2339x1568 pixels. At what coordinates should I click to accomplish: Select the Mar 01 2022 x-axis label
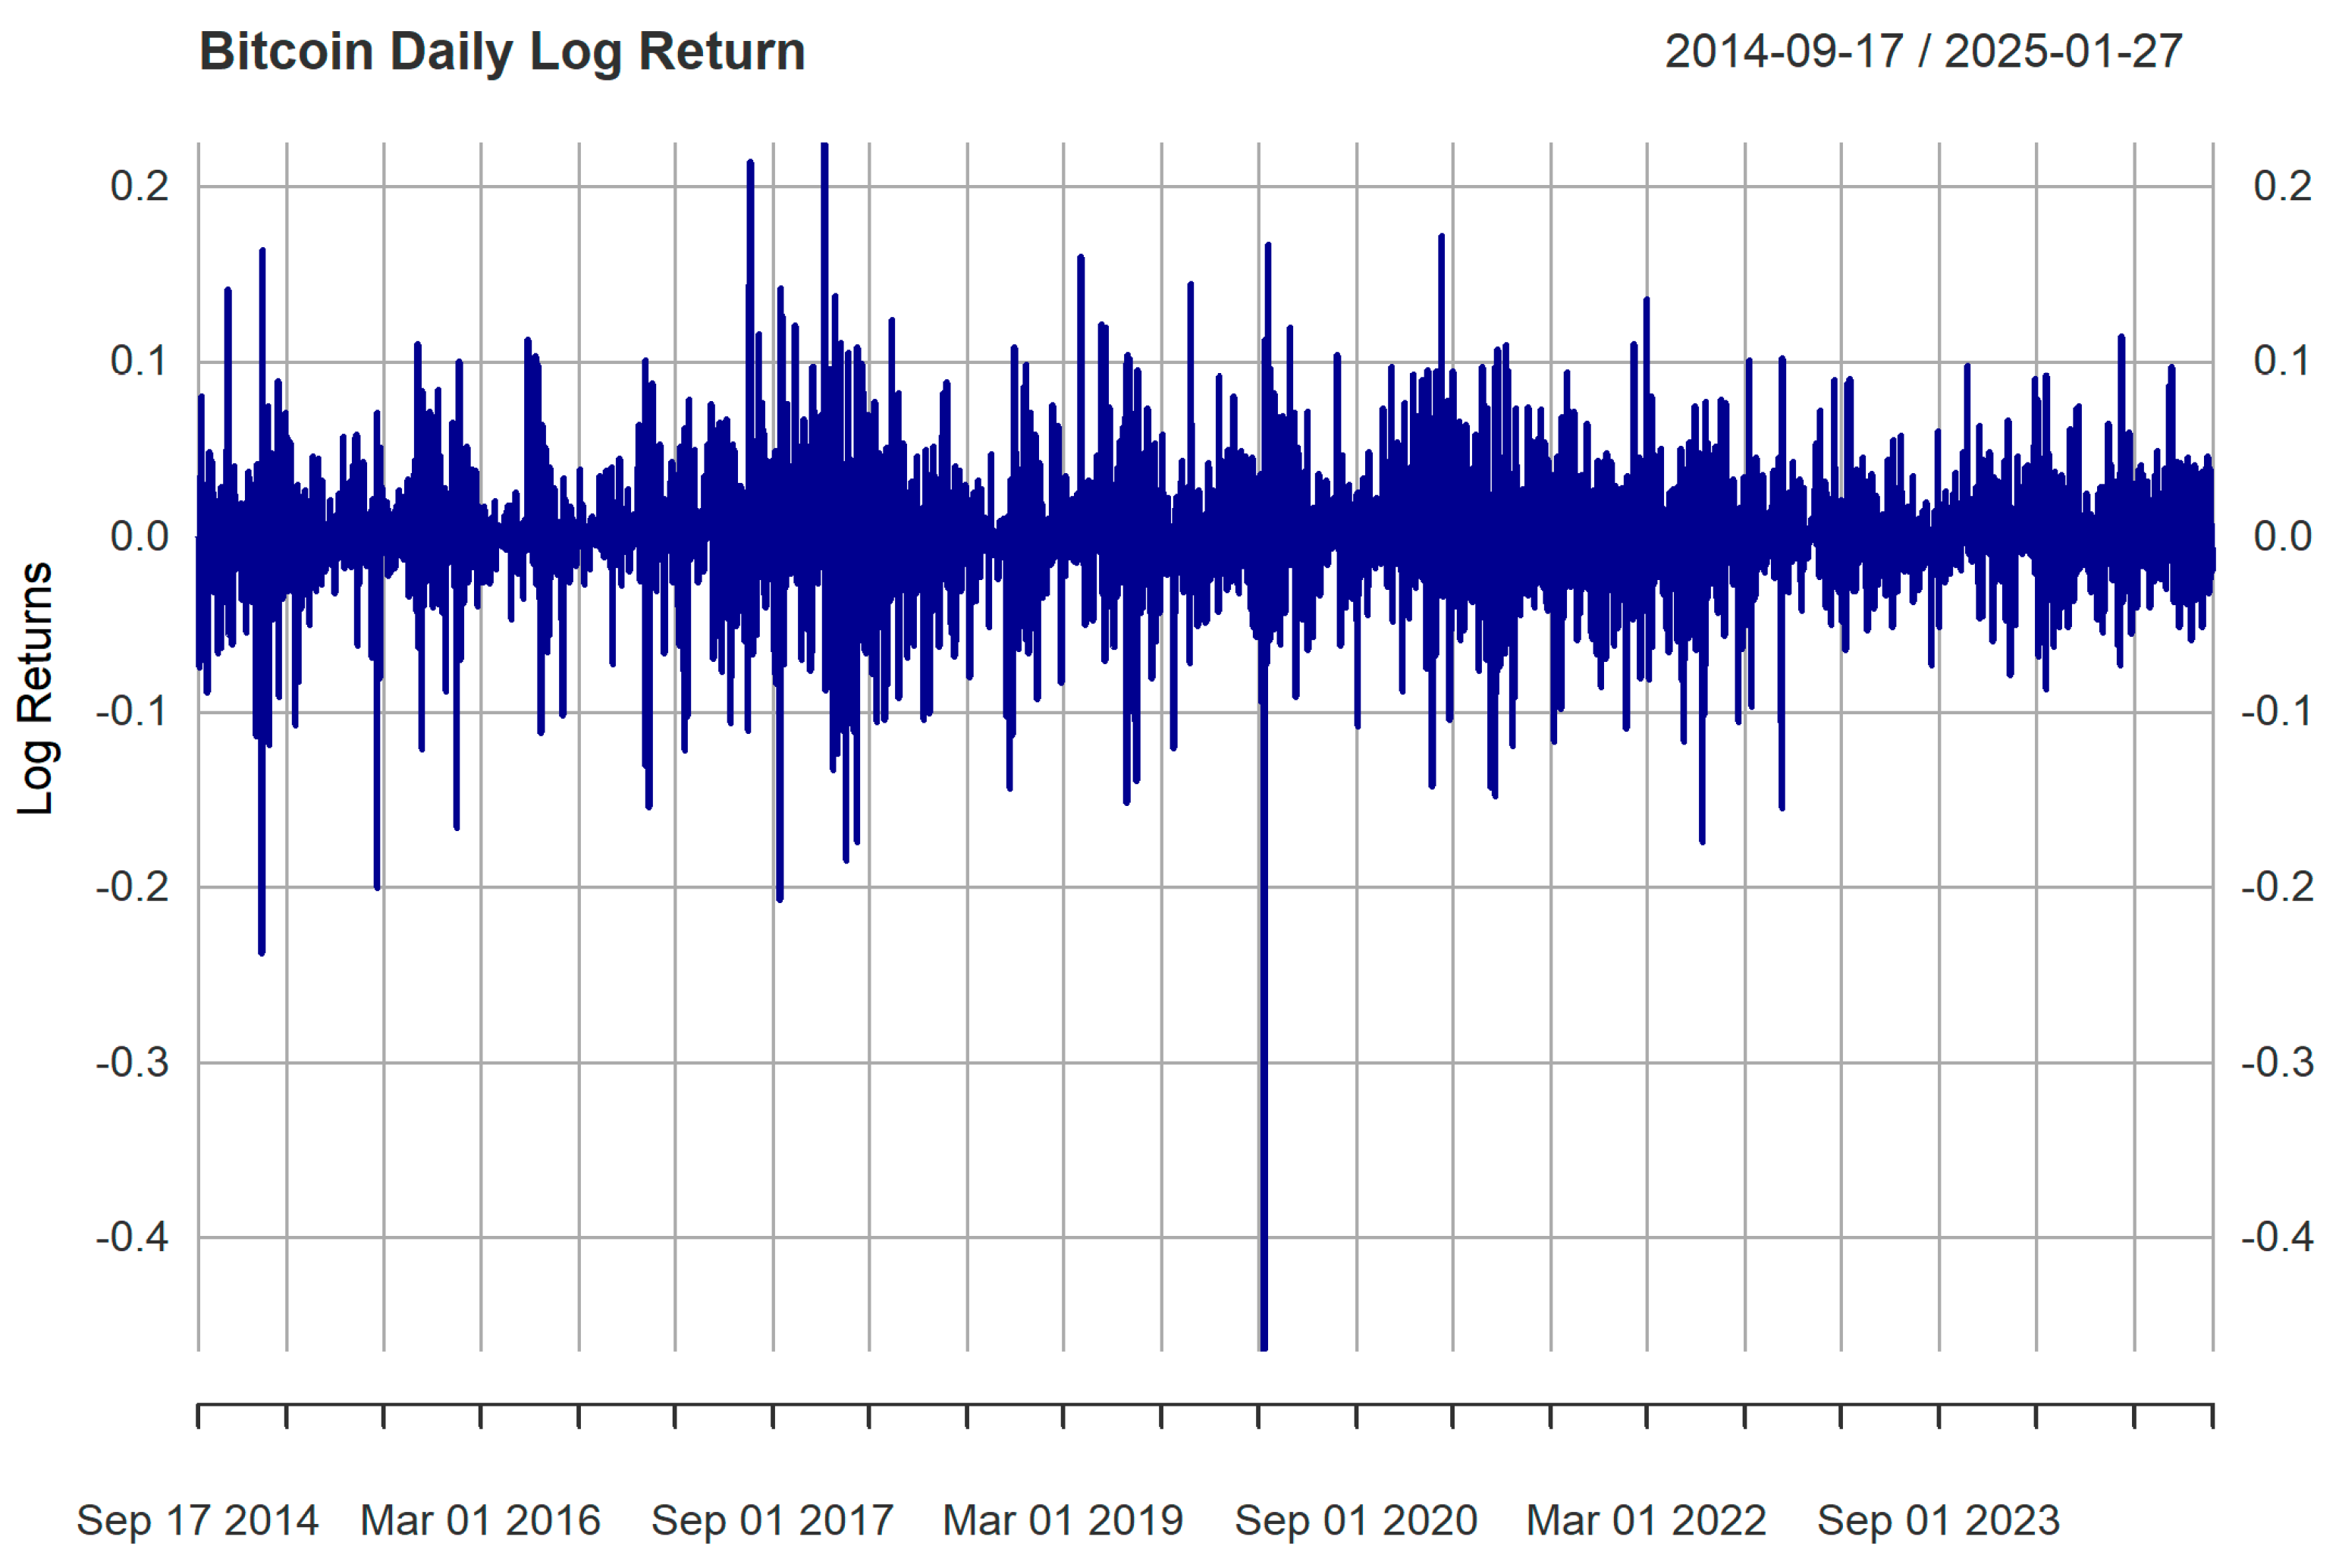pyautogui.click(x=1646, y=1520)
